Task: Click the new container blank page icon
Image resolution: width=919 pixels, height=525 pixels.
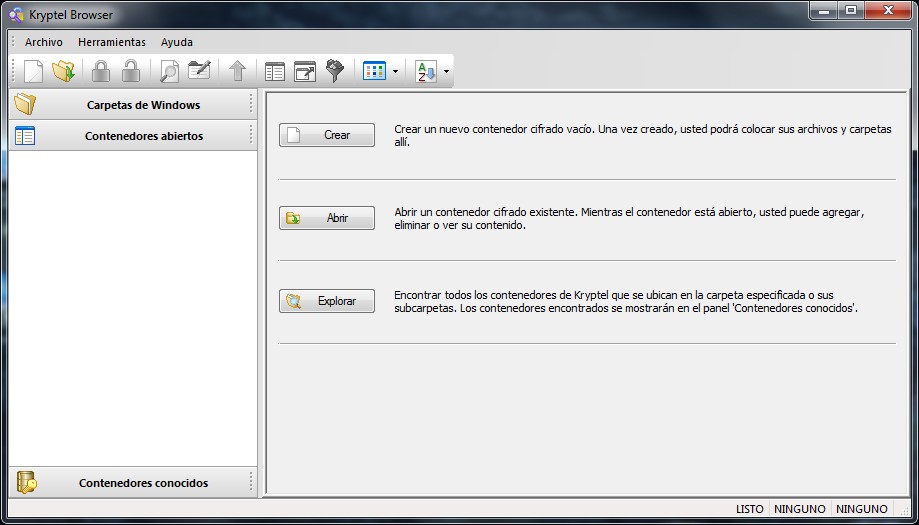Action: pyautogui.click(x=33, y=71)
